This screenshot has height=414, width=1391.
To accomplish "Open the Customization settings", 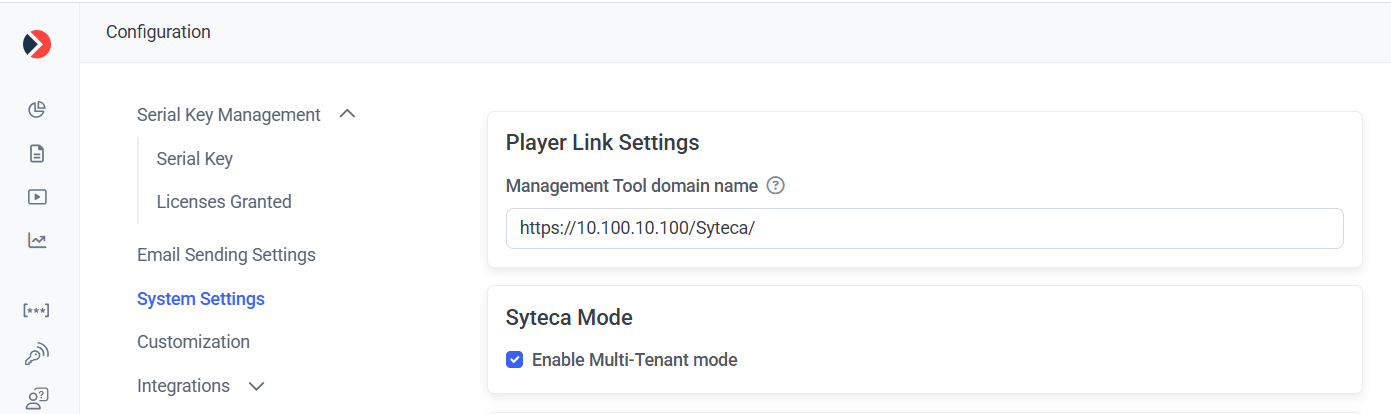I will (193, 342).
